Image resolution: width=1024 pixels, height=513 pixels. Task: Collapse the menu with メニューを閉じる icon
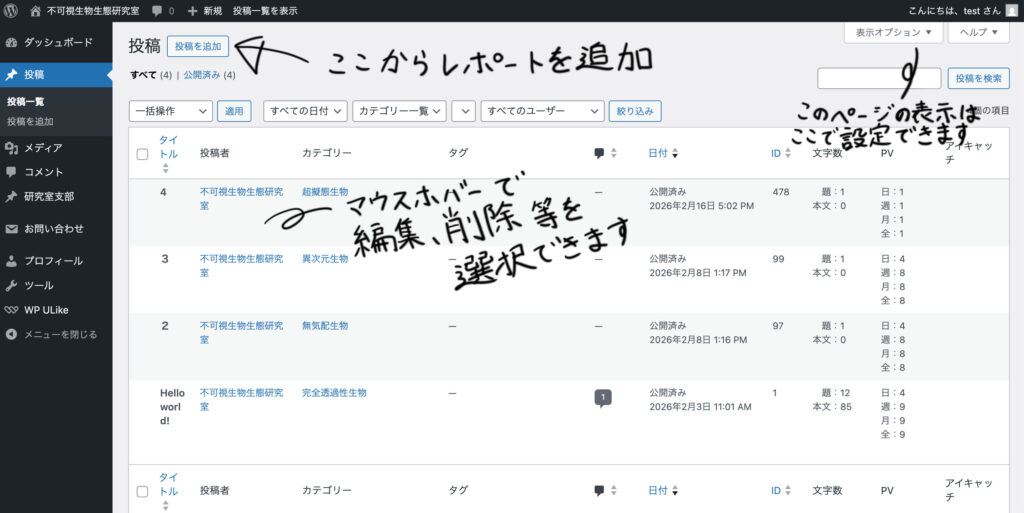pyautogui.click(x=11, y=334)
